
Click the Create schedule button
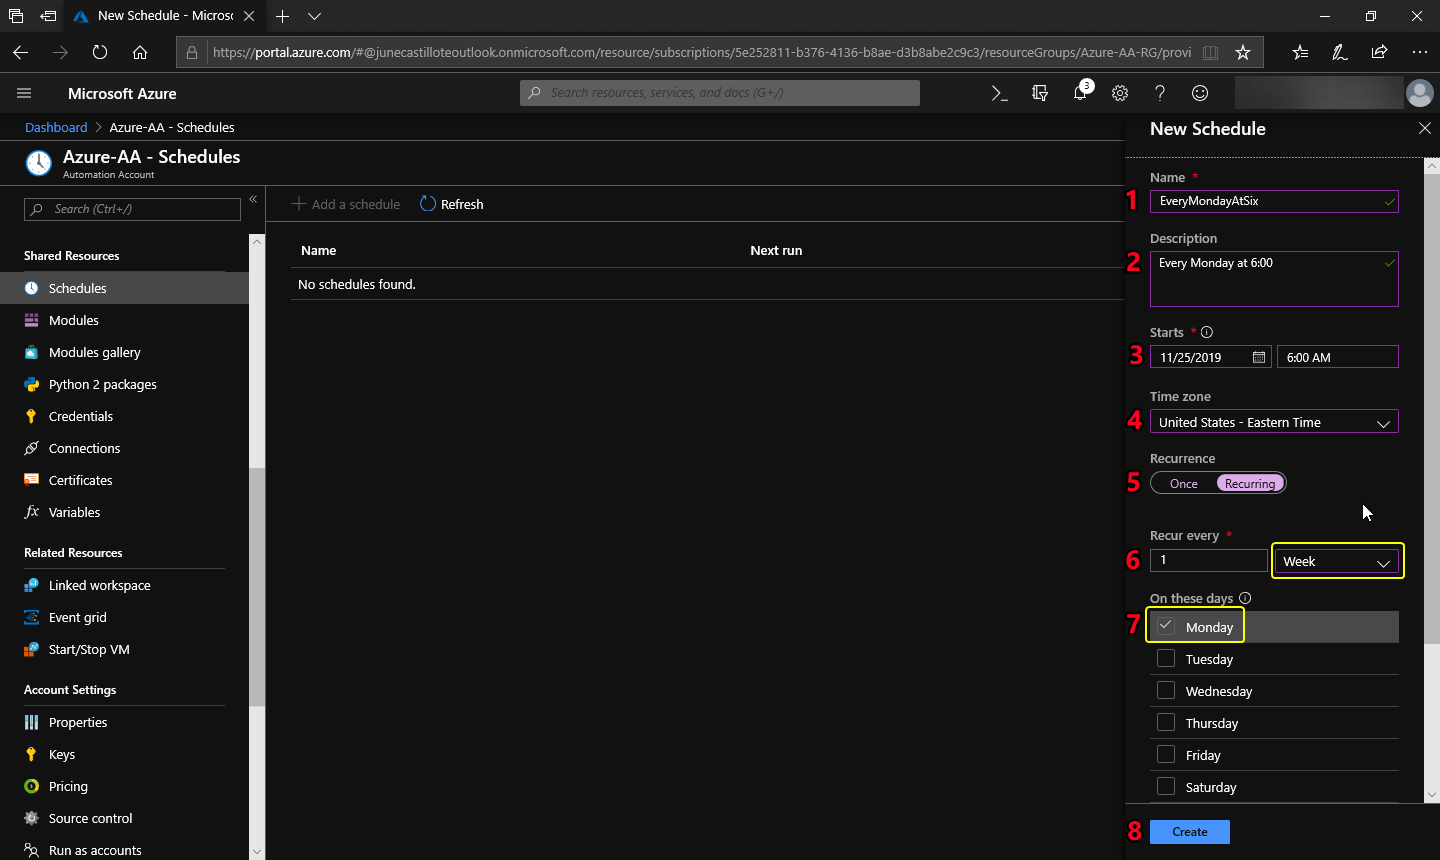(x=1189, y=832)
